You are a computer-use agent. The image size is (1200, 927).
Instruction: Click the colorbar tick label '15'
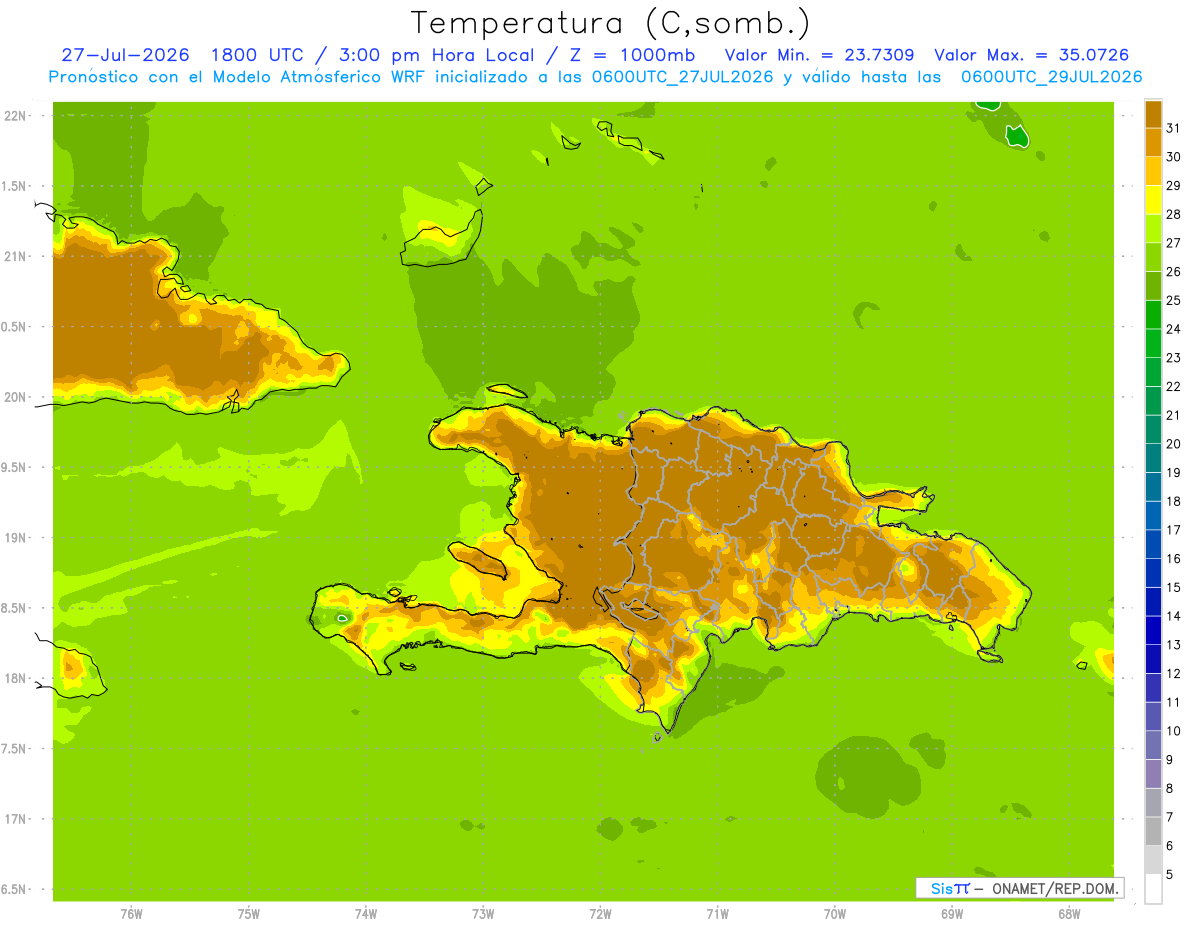[1173, 587]
